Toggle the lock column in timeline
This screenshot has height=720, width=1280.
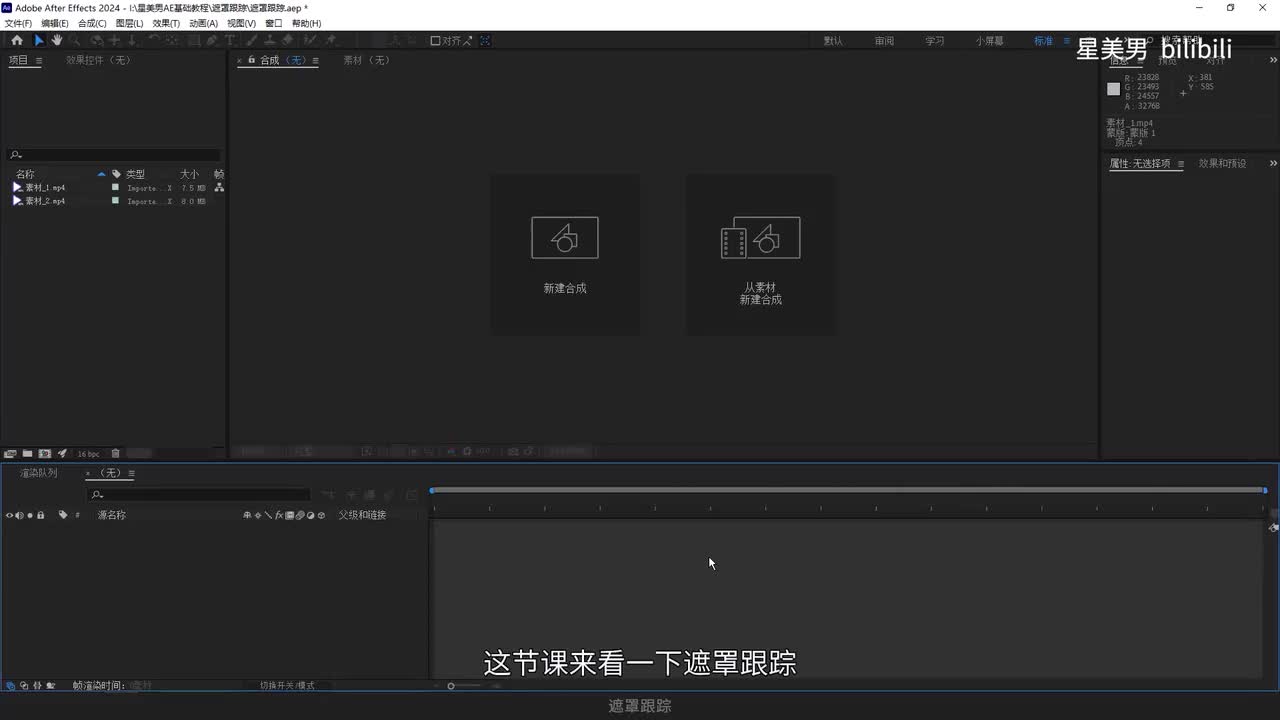(41, 515)
